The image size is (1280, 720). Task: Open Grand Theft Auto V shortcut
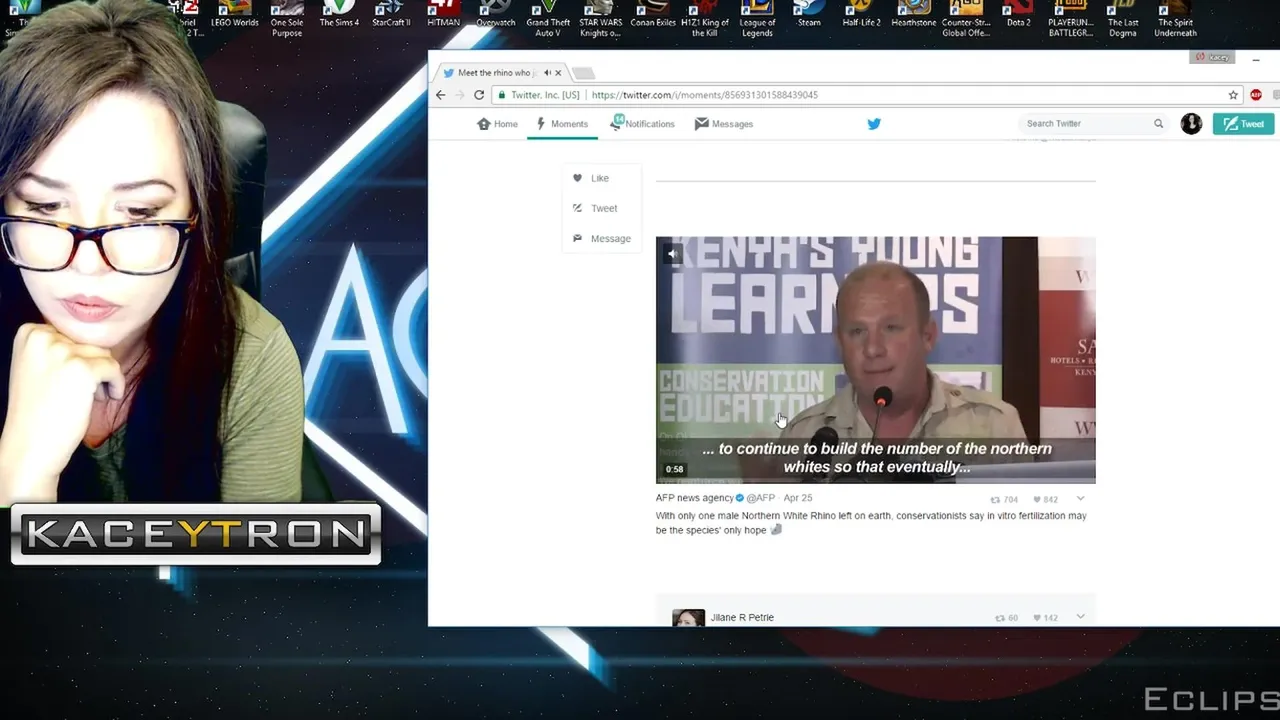[548, 18]
